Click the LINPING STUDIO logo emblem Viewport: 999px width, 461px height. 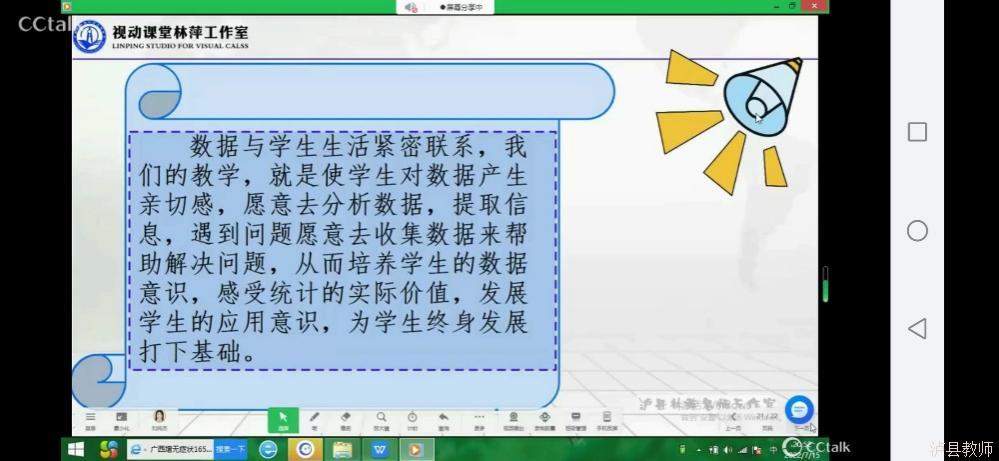pos(90,36)
